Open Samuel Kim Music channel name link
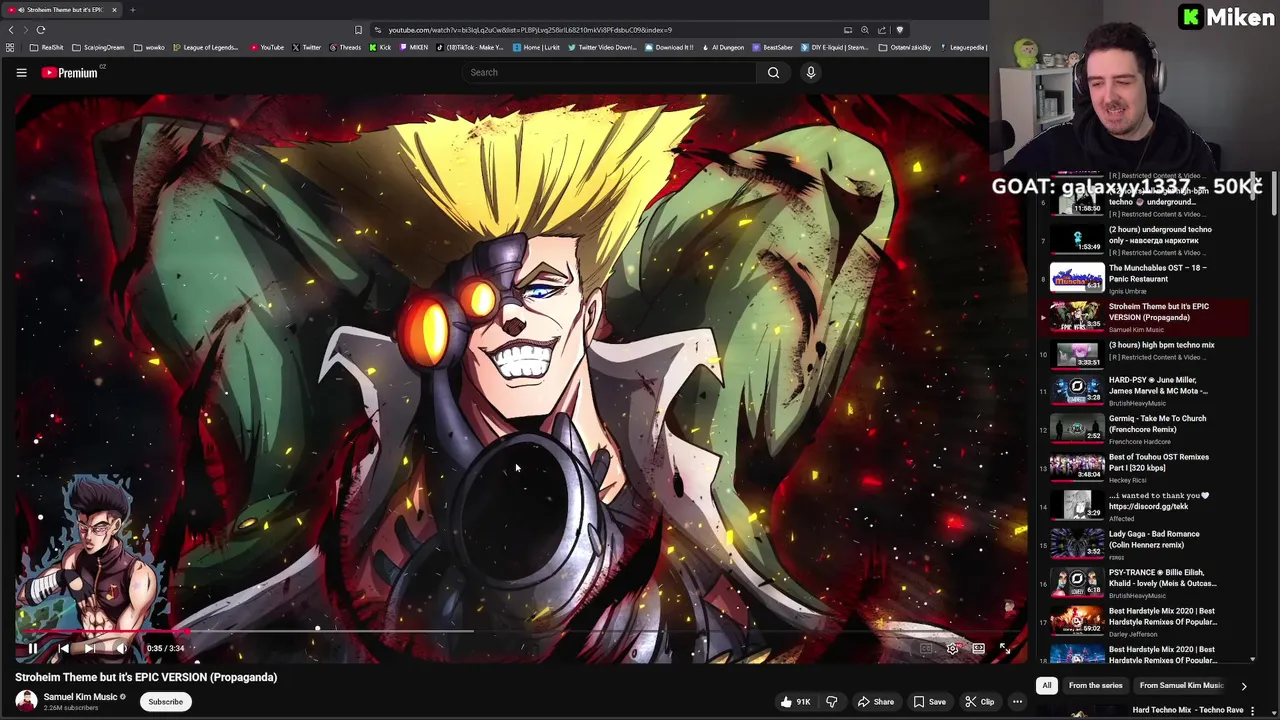Screen dimensions: 1280x720 [x=81, y=697]
